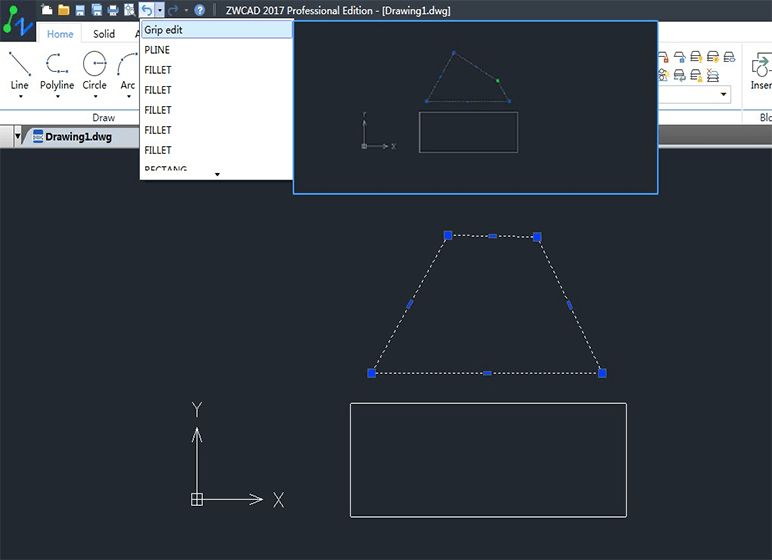Click the Open folder icon

pyautogui.click(x=64, y=9)
